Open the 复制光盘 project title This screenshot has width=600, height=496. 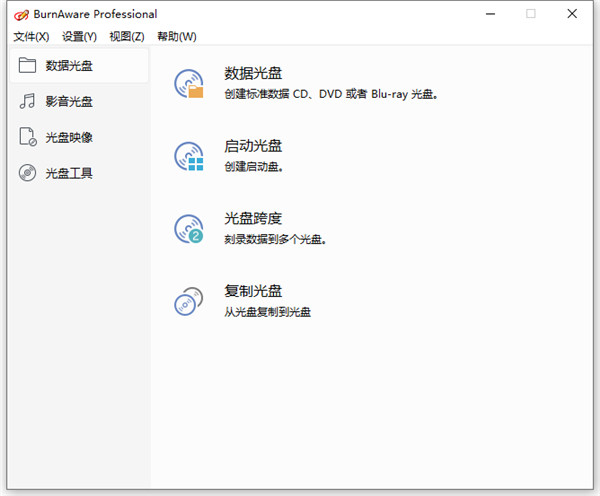pos(253,291)
